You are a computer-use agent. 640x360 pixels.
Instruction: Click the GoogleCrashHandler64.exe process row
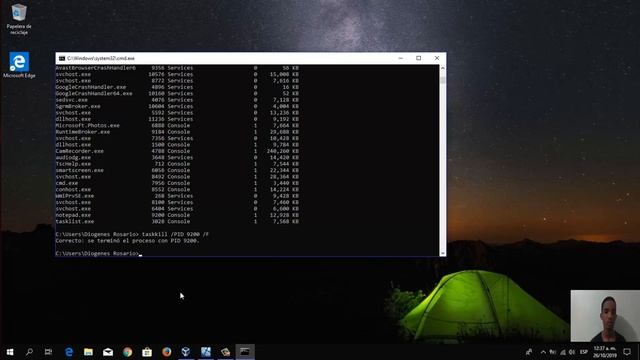pyautogui.click(x=177, y=93)
